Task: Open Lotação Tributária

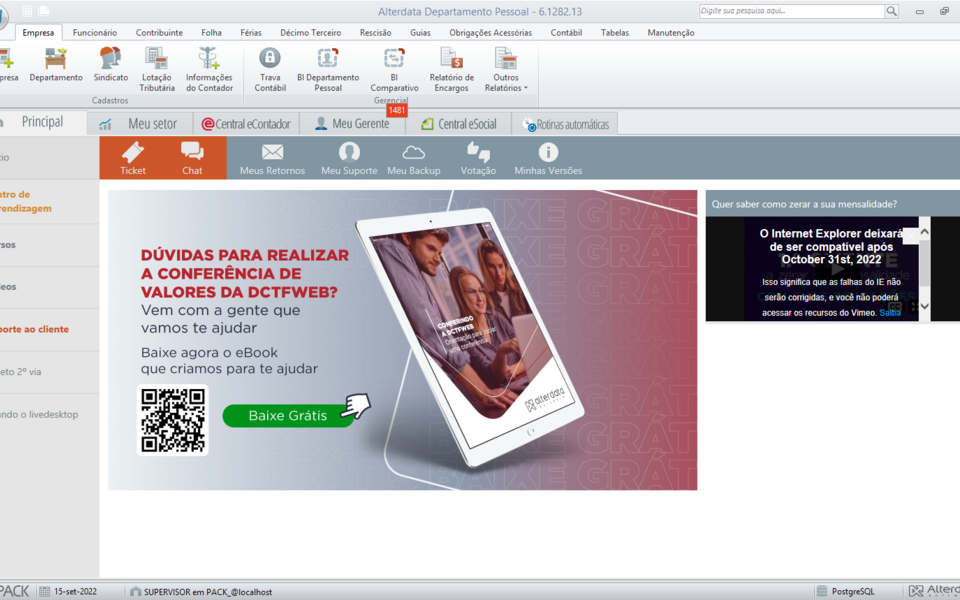Action: coord(157,69)
